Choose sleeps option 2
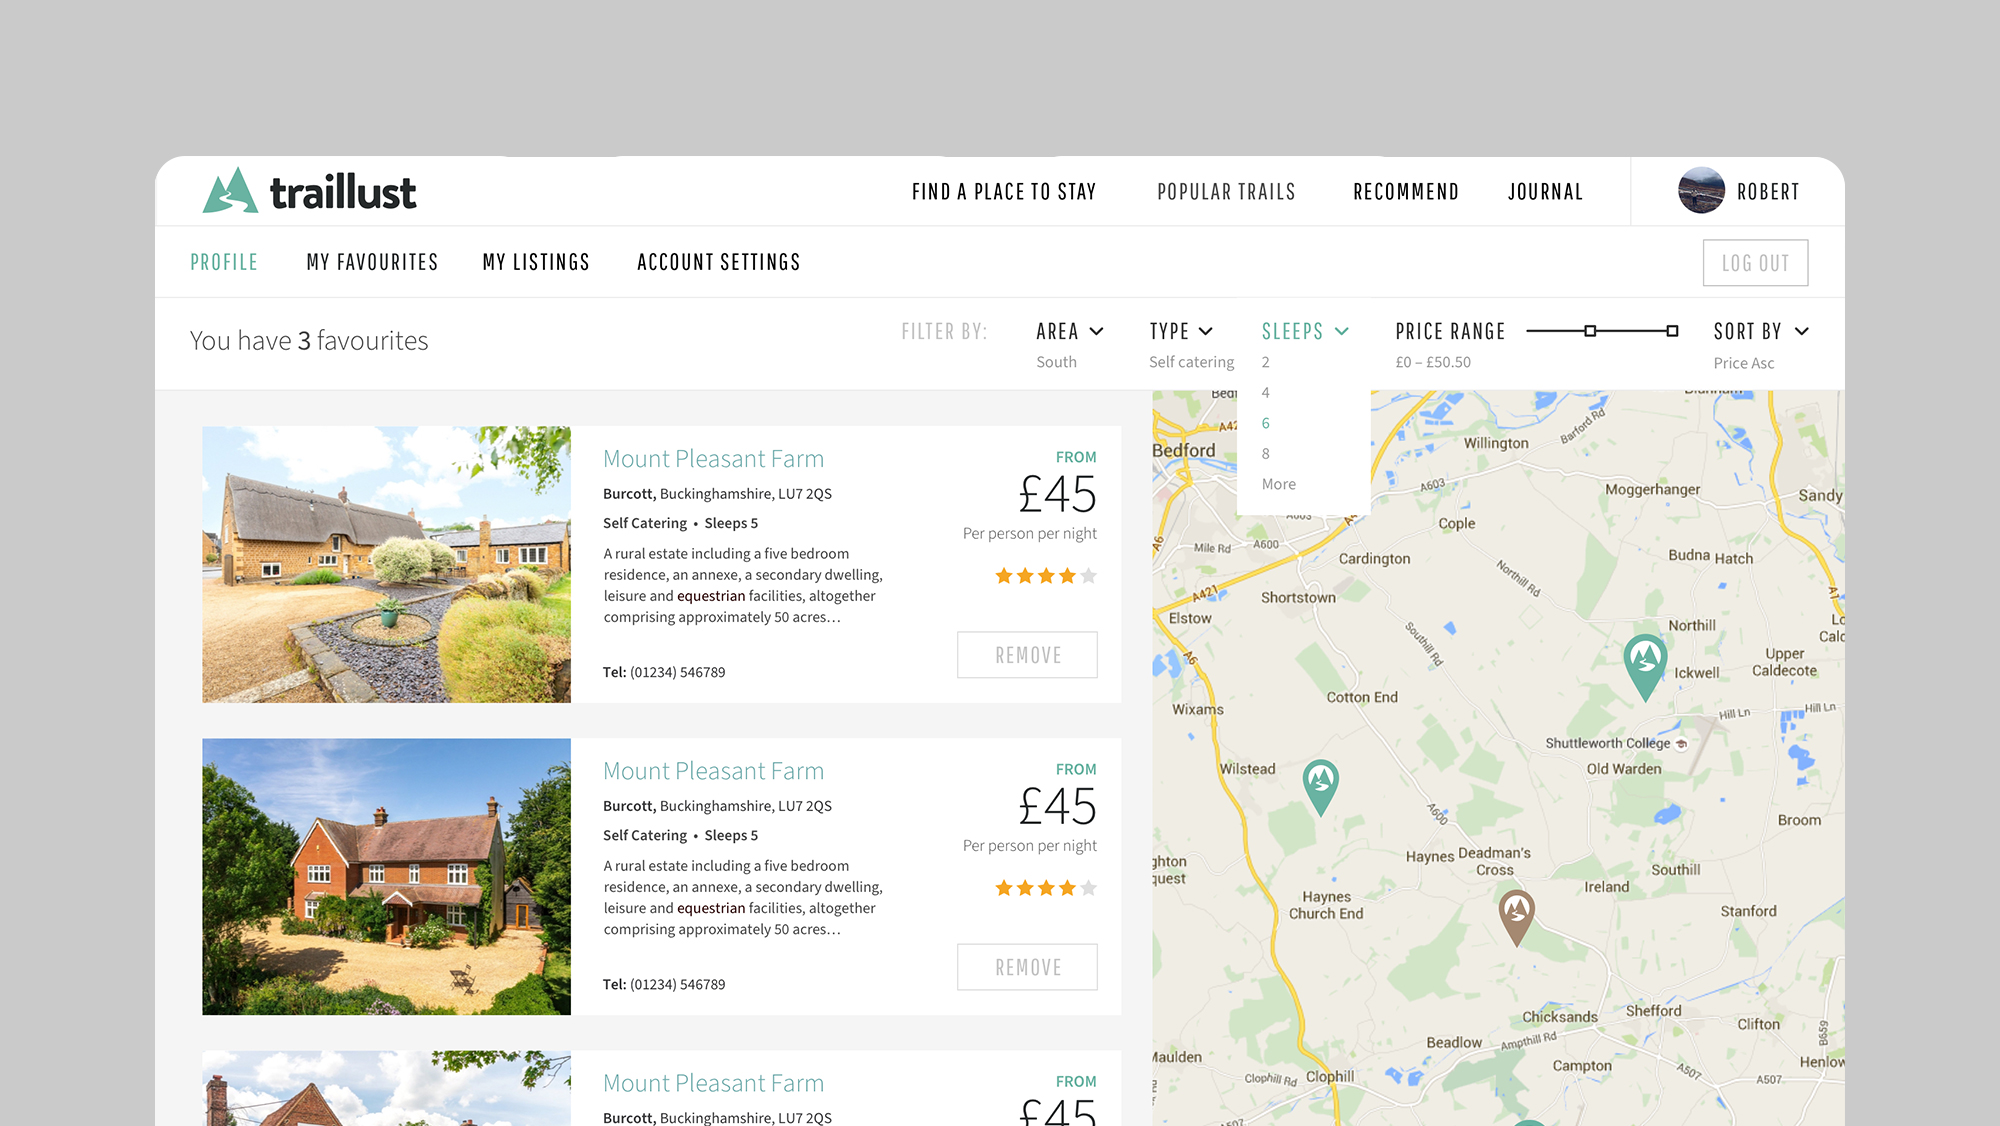The height and width of the screenshot is (1126, 2000). point(1265,362)
